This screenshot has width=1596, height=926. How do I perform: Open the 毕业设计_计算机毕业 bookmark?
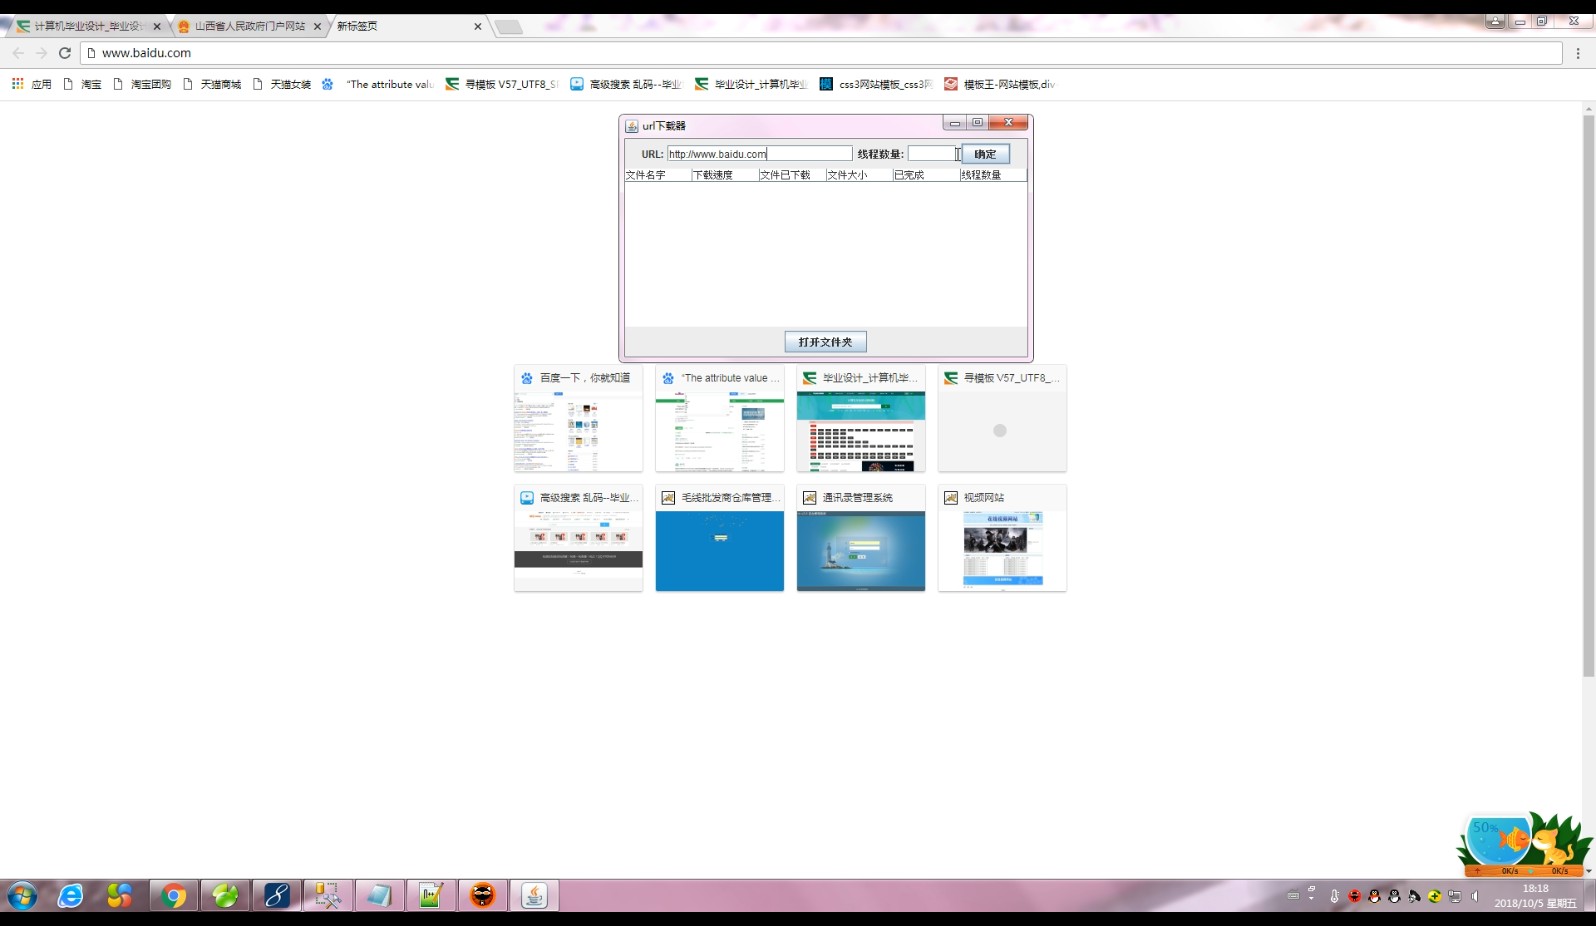click(751, 84)
